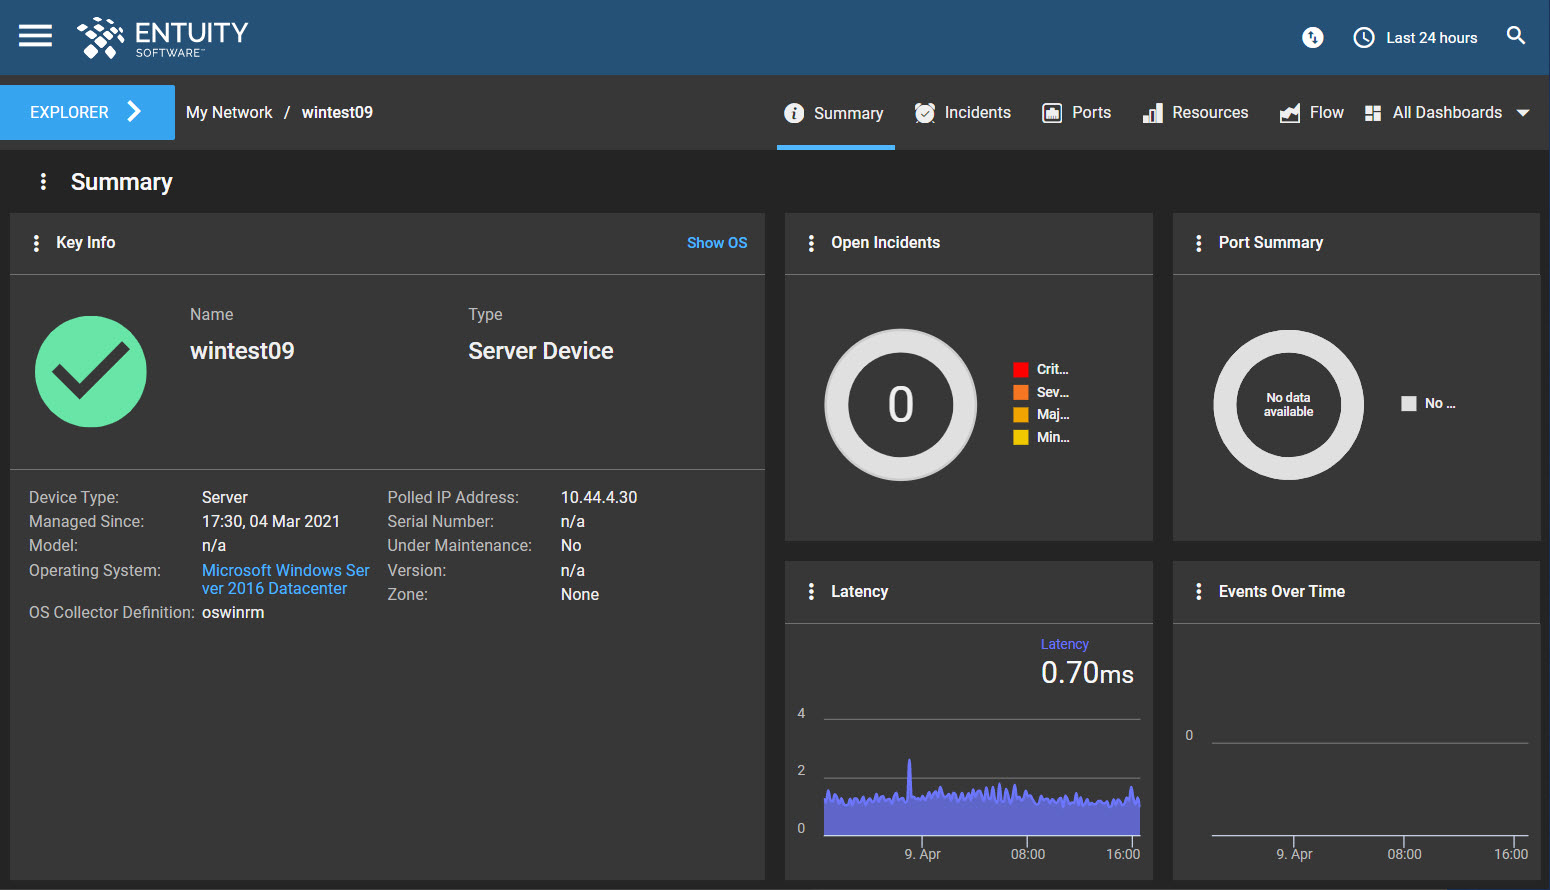This screenshot has height=890, width=1550.
Task: Click the Flow chart icon
Action: click(x=1290, y=113)
